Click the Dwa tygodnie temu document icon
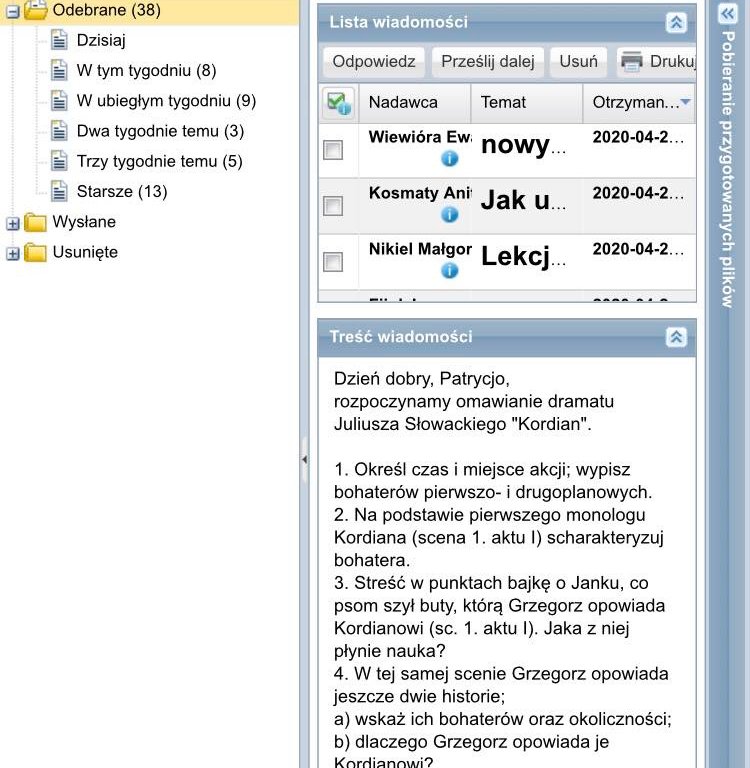 [x=59, y=131]
